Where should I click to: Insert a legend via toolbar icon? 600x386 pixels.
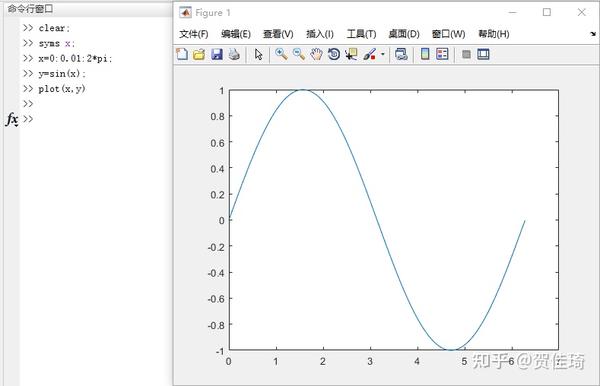(x=442, y=54)
